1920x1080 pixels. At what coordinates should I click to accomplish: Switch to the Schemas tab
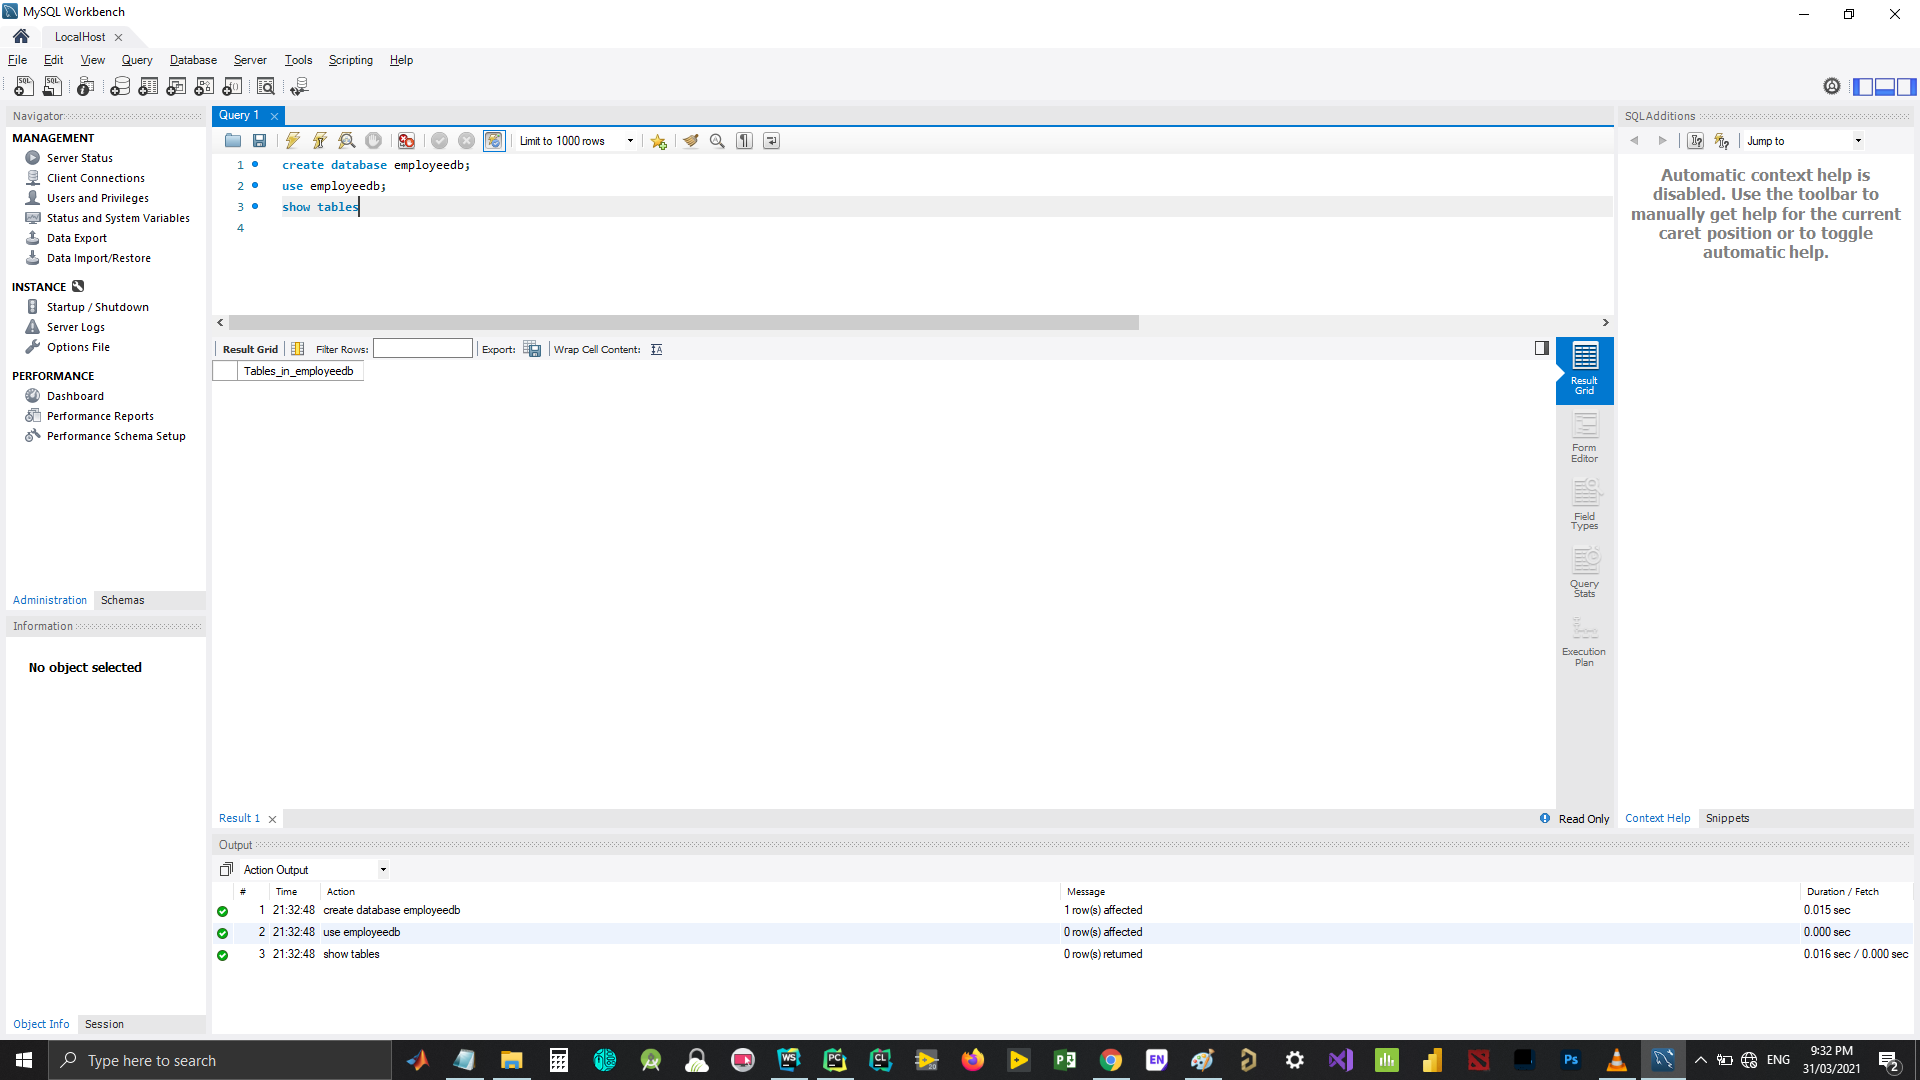[123, 600]
